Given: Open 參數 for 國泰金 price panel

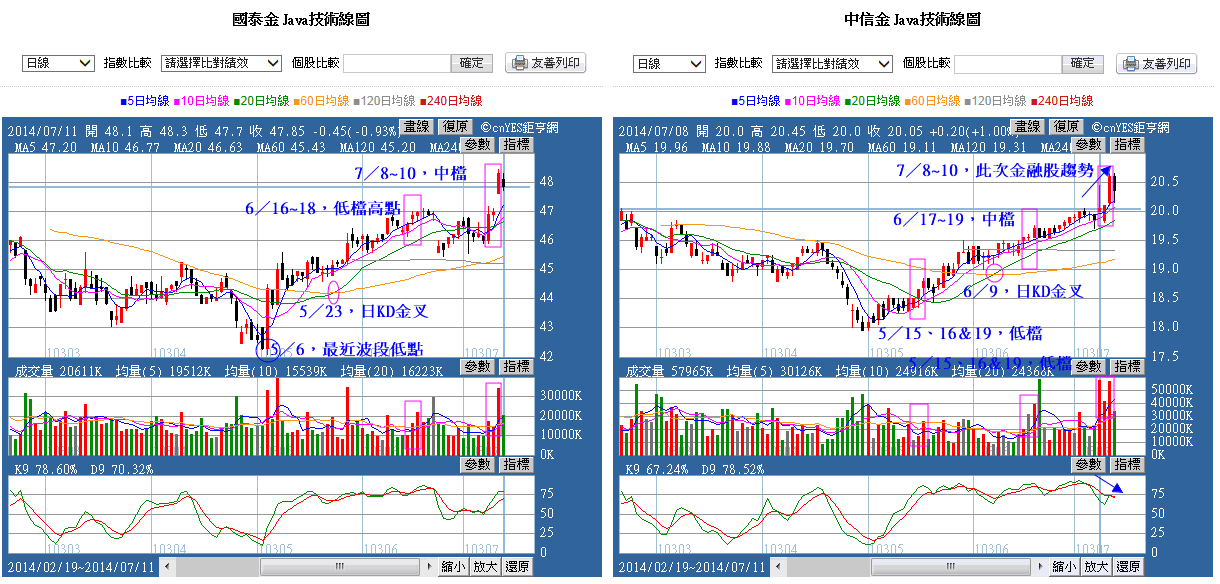Looking at the screenshot, I should pos(477,144).
